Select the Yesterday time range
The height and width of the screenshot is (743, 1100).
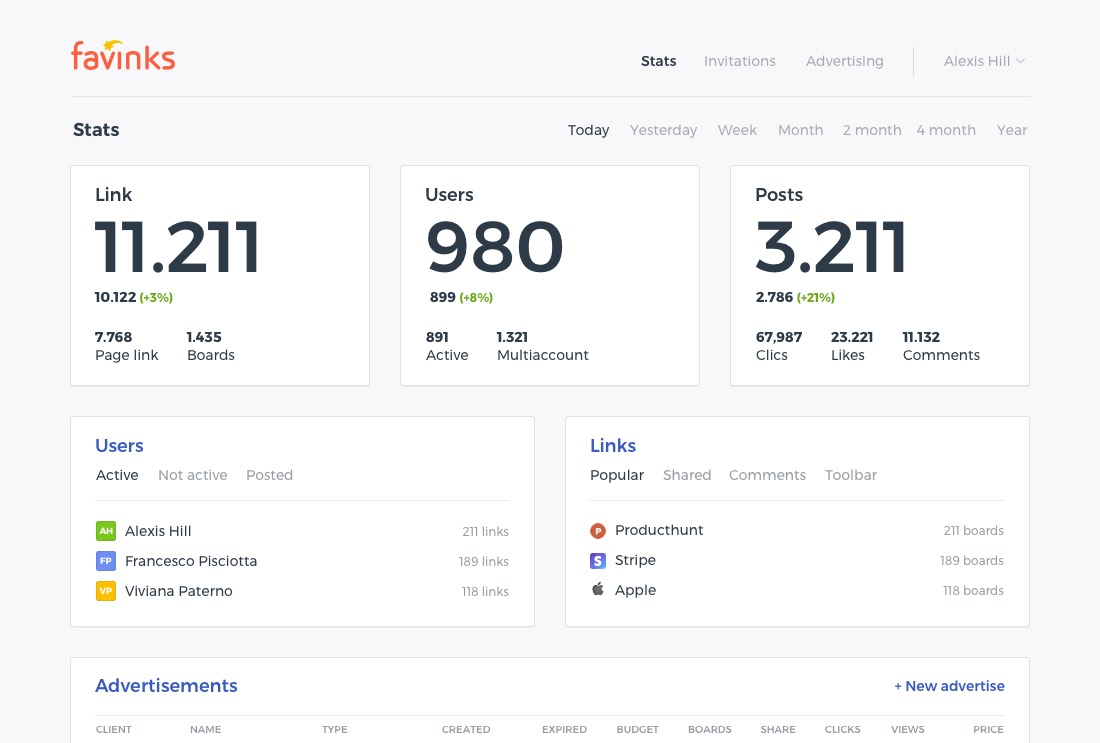tap(663, 130)
